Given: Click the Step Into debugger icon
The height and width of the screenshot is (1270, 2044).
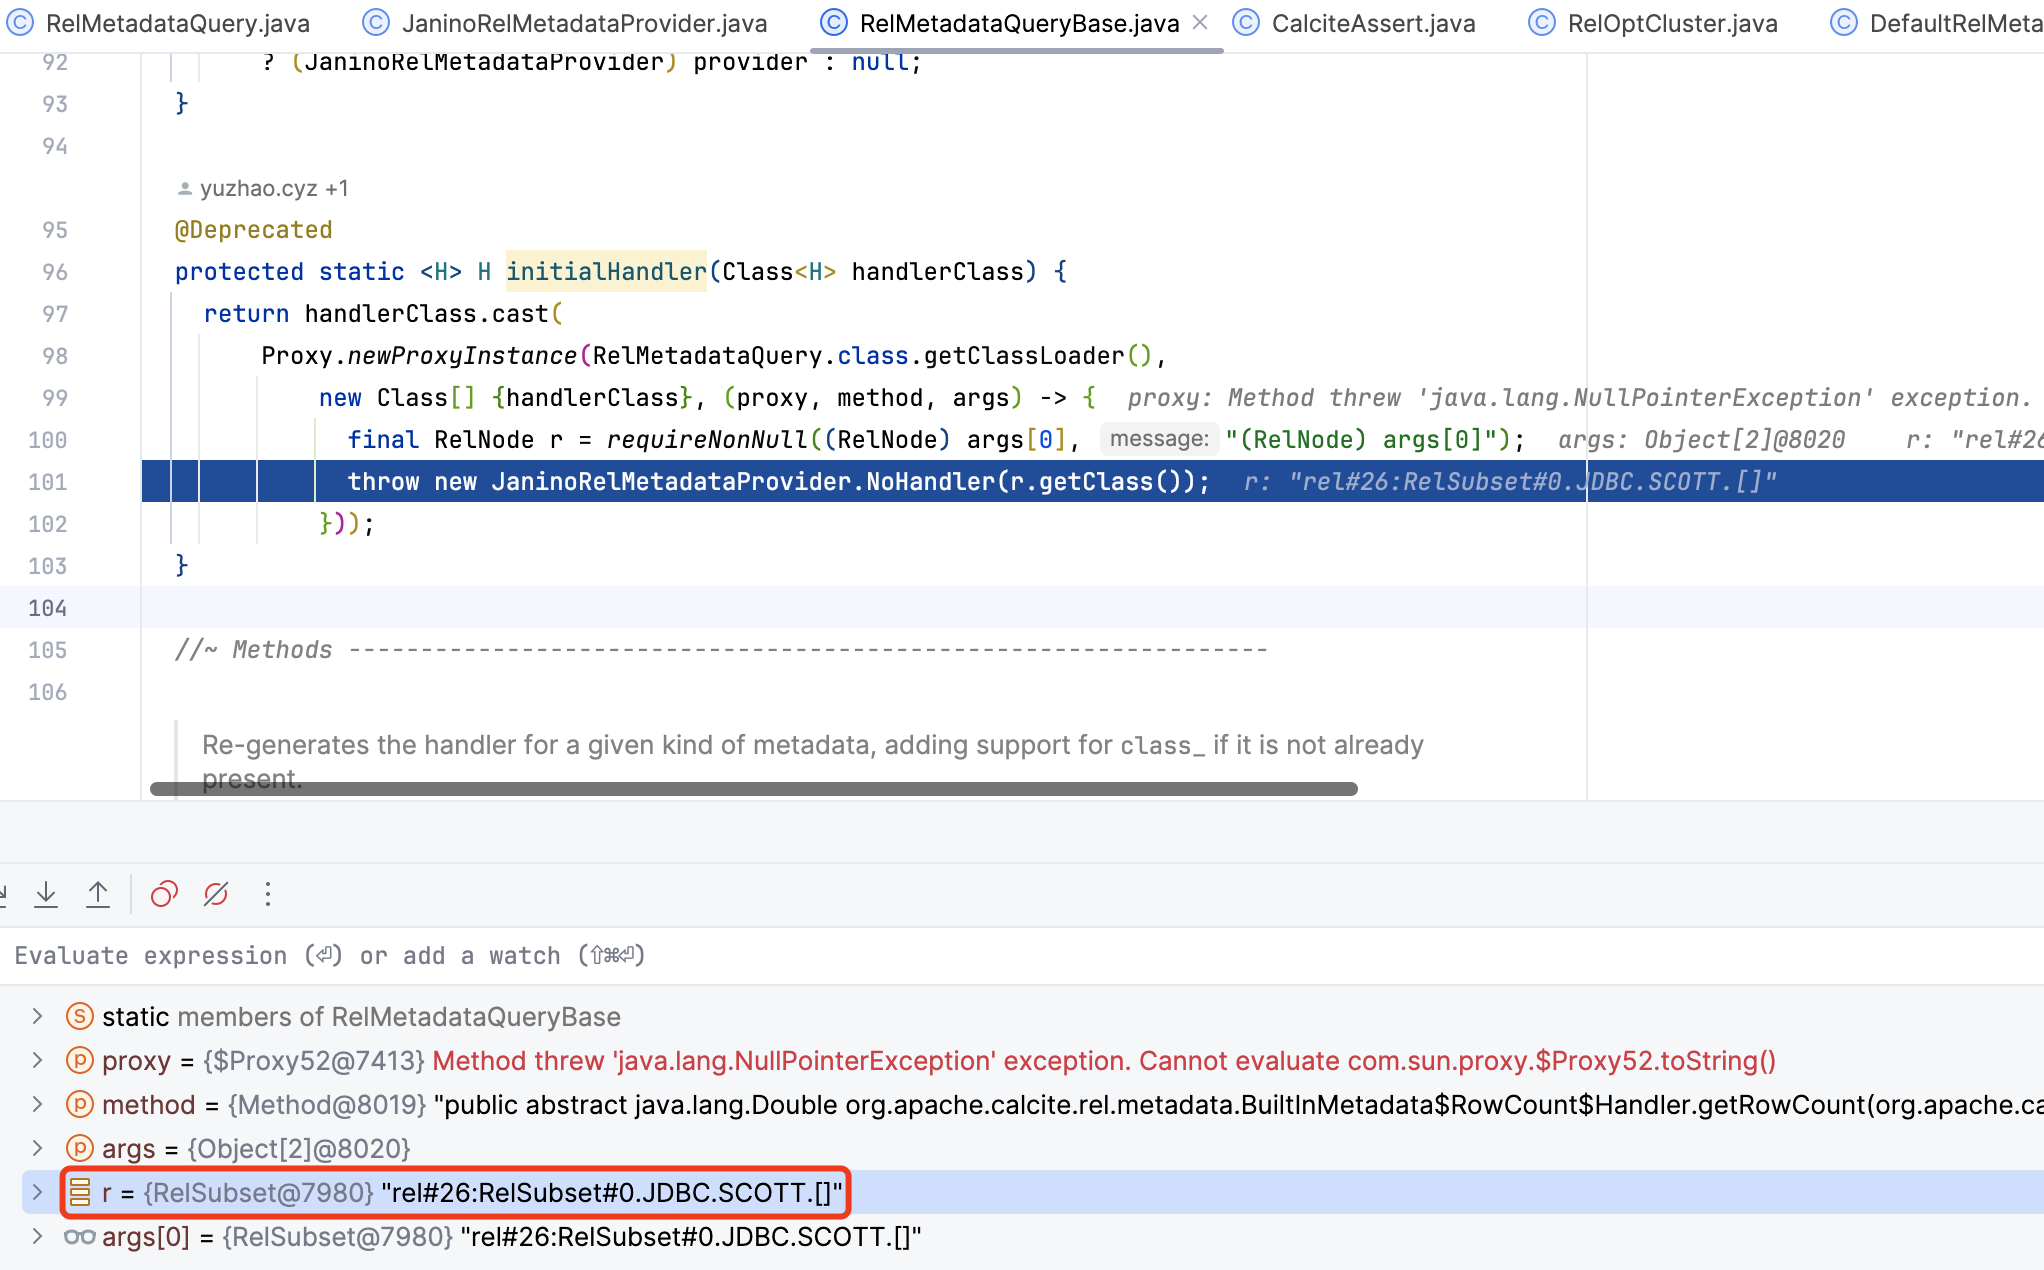Looking at the screenshot, I should point(46,894).
